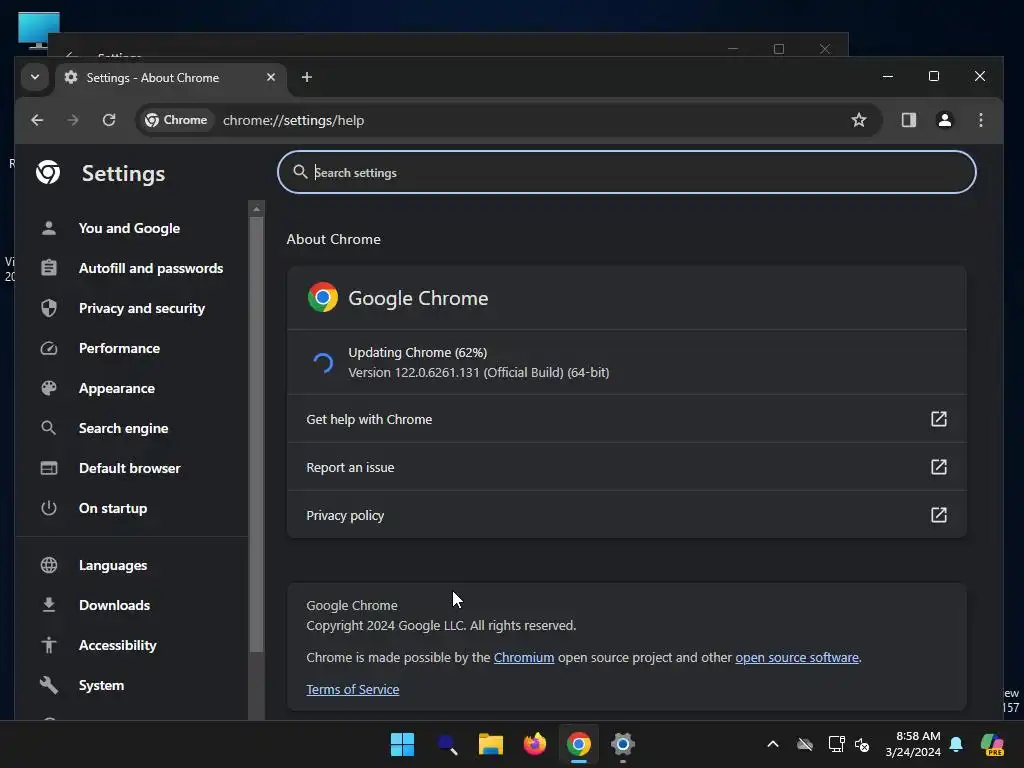The width and height of the screenshot is (1024, 768).
Task: Open Firefox from the taskbar
Action: [x=535, y=744]
